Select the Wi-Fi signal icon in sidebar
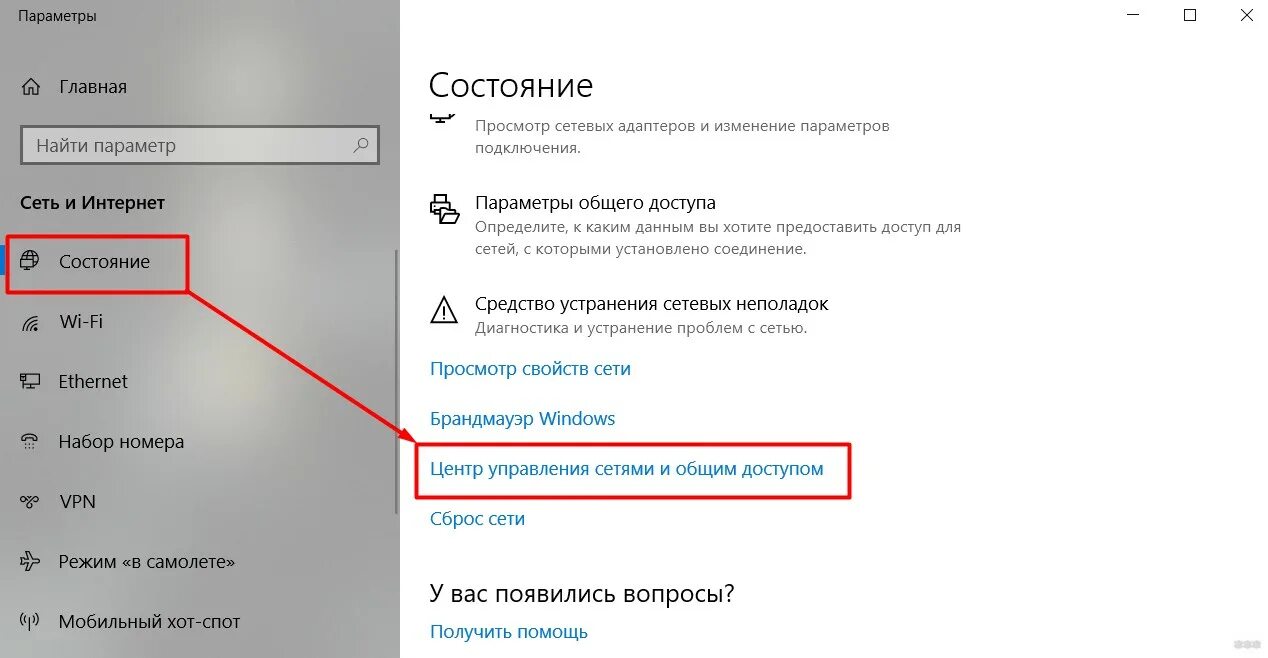Screen dimensions: 1268x658 30,322
